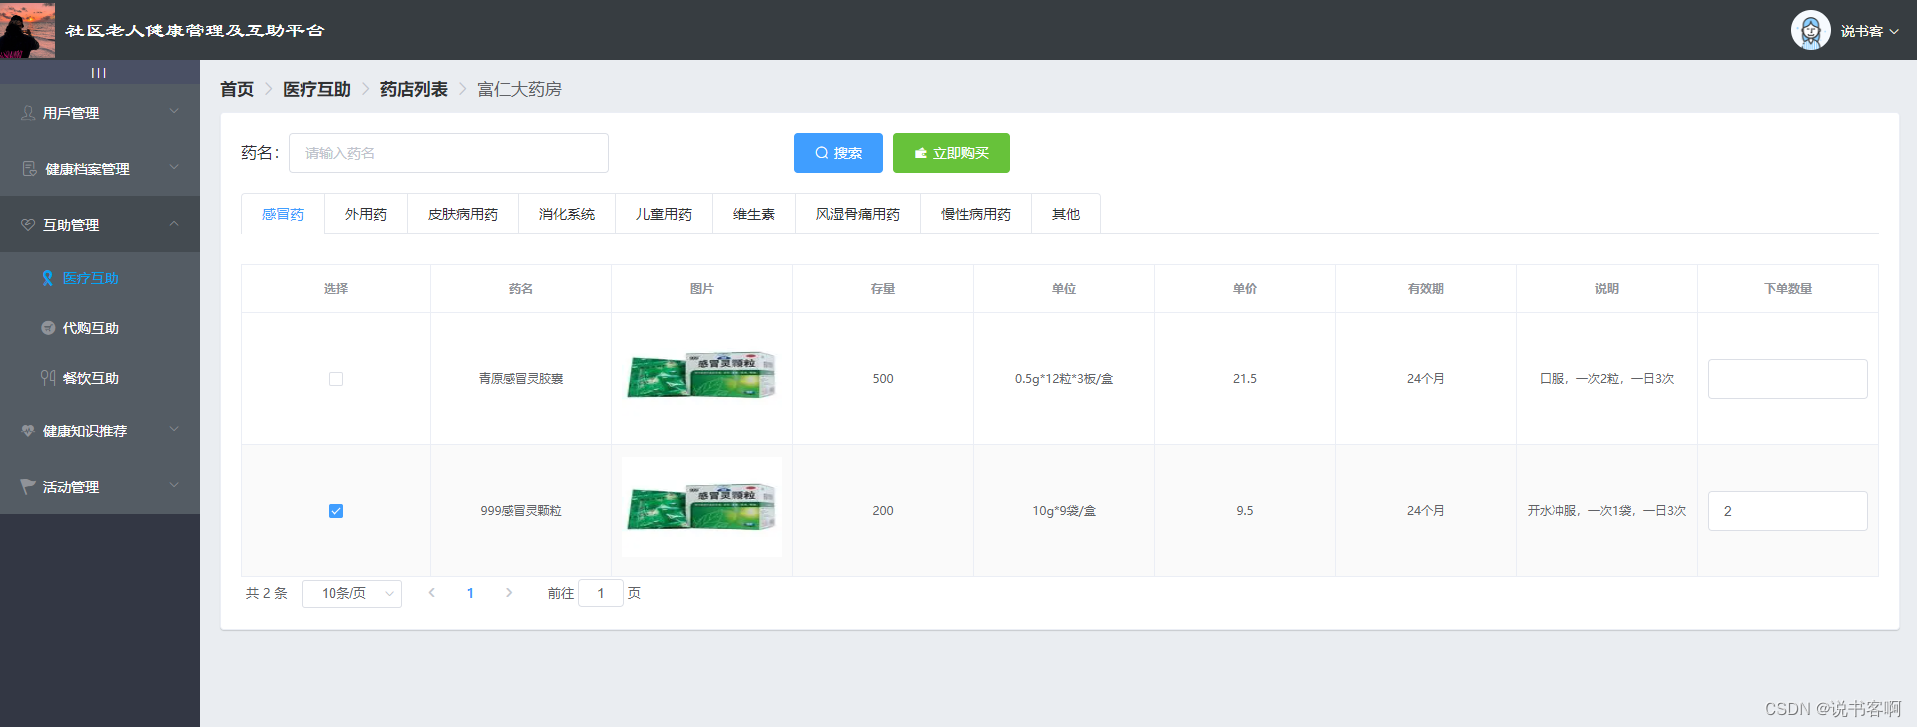Check the 青原感冒灵胶囊 row checkbox

pos(336,379)
